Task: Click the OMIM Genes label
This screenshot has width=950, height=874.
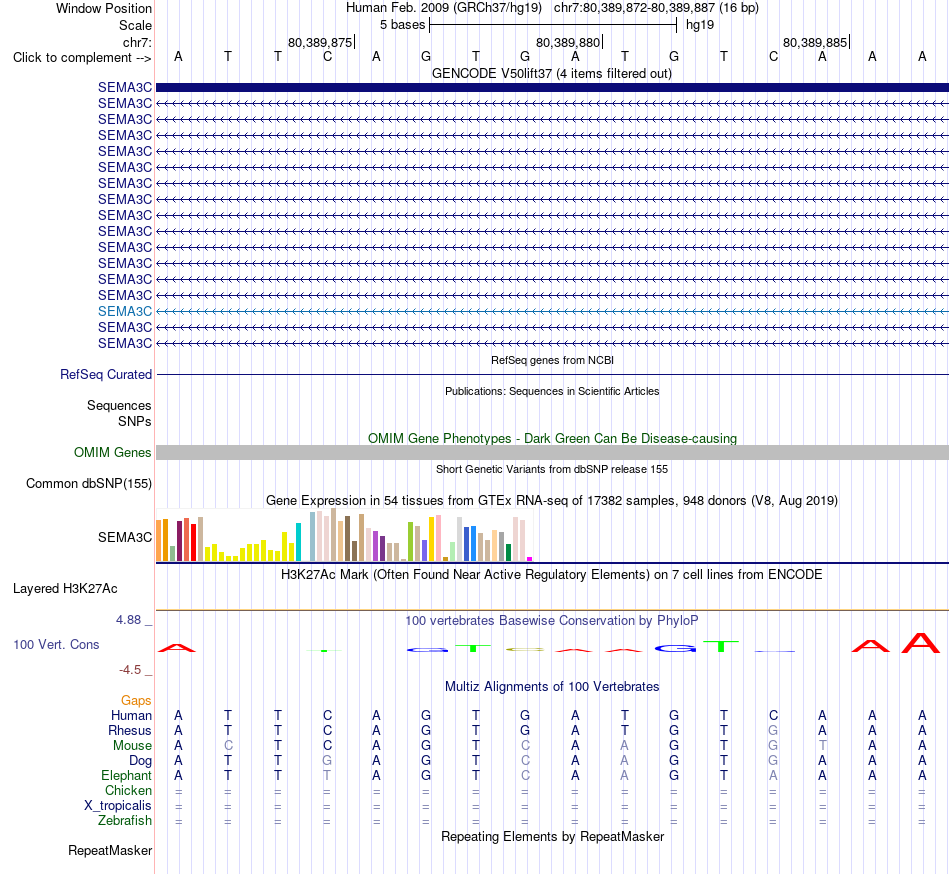Action: [x=113, y=452]
